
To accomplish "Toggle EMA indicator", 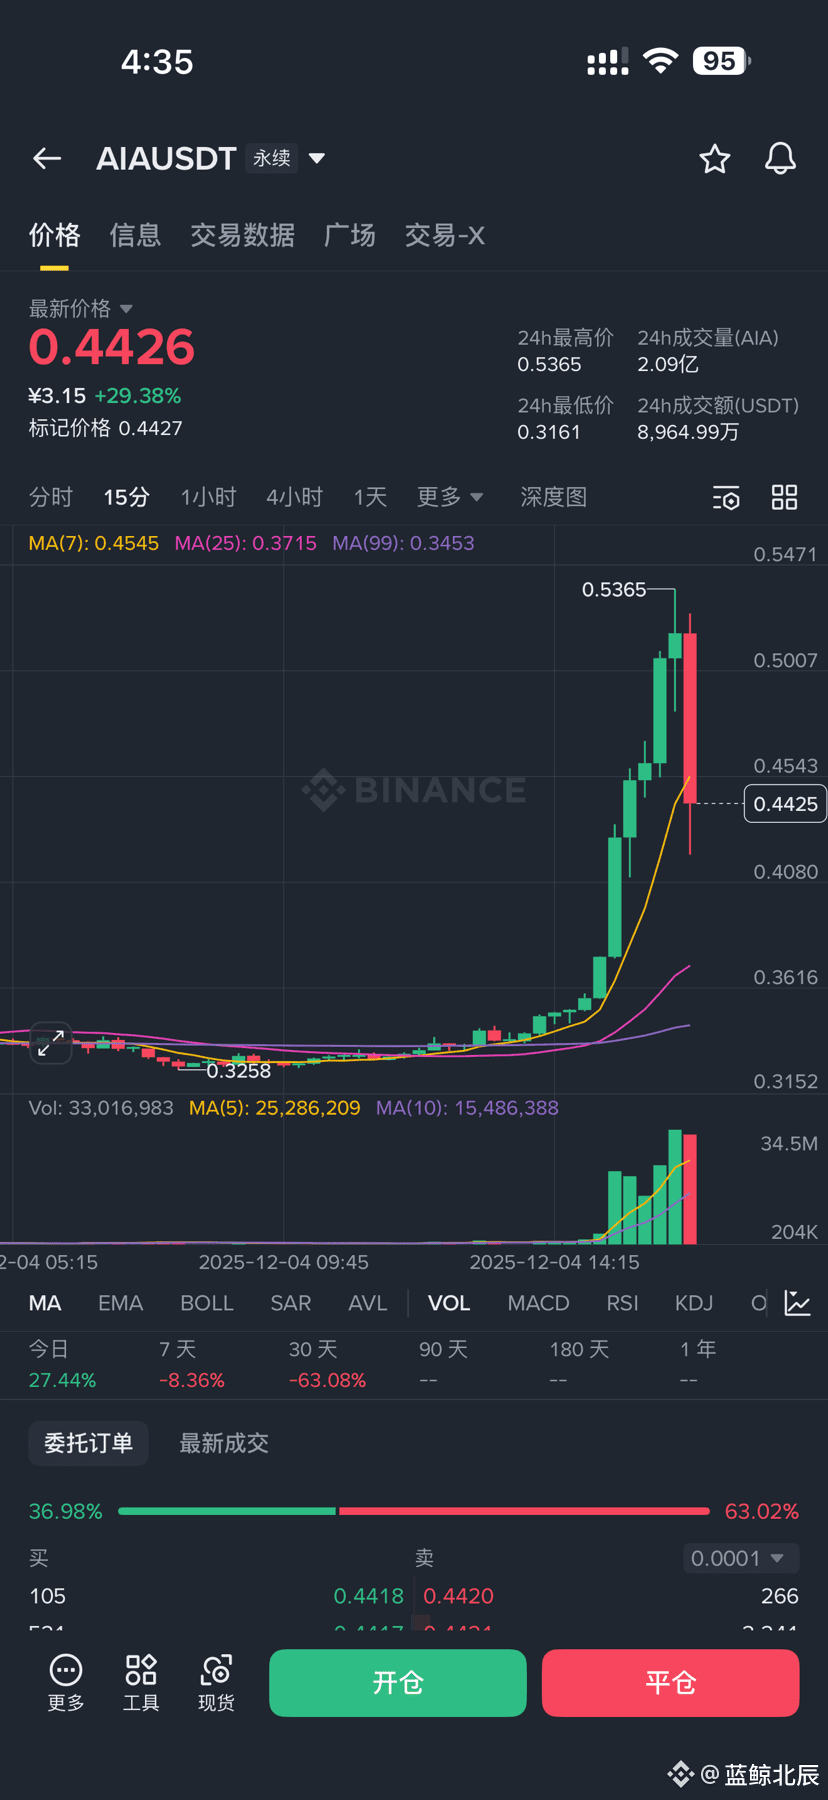I will click(121, 1303).
